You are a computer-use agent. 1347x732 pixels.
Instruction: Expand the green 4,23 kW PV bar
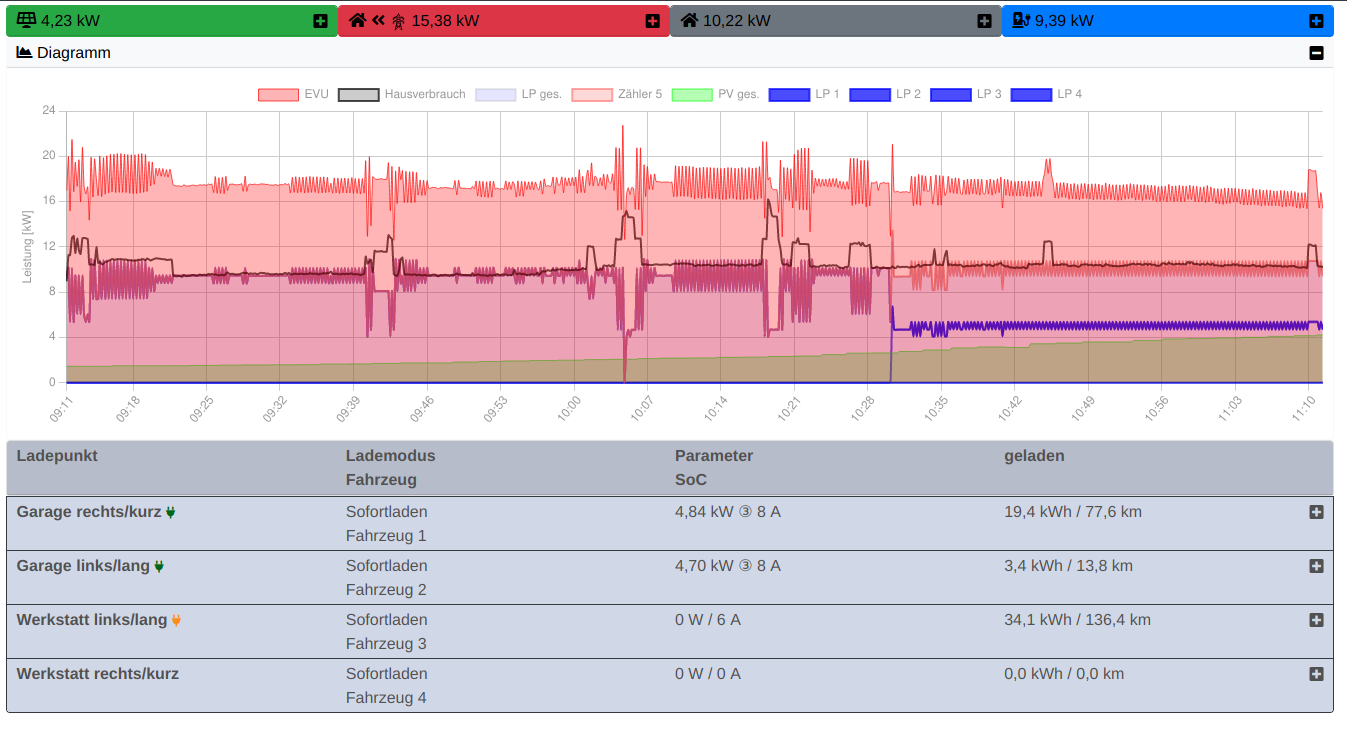click(320, 21)
